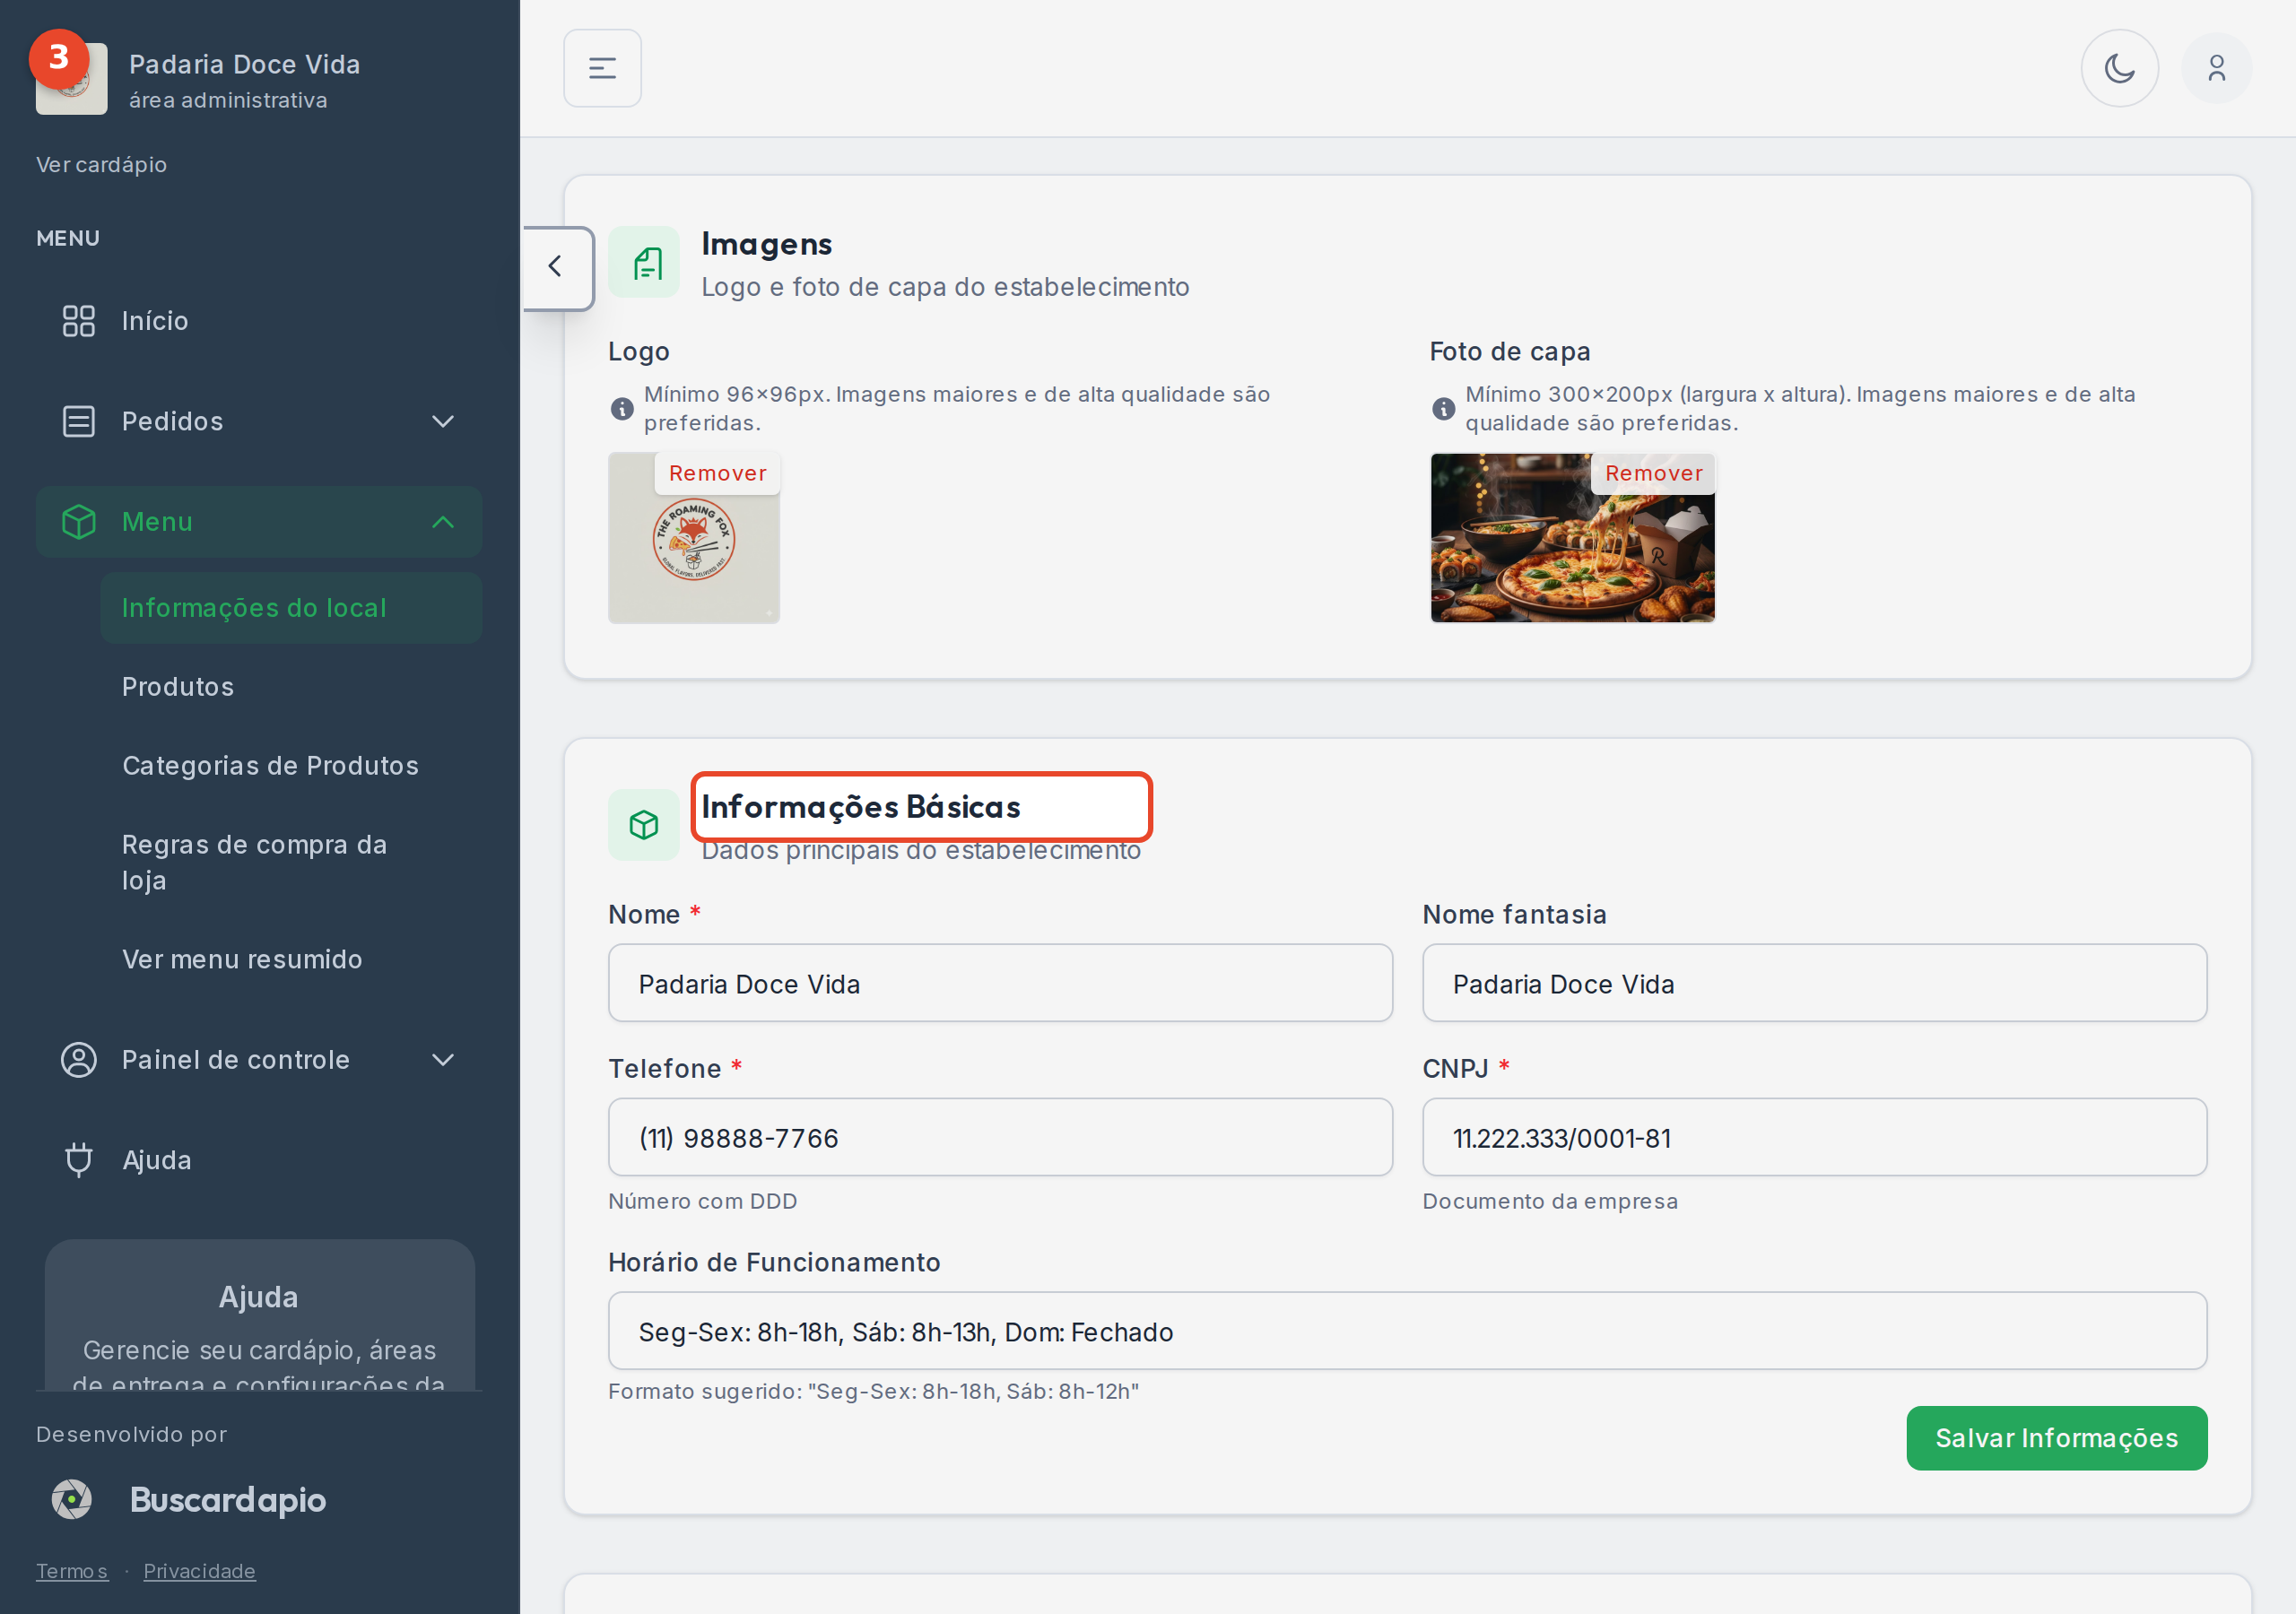Click the 'Foto de capa' label
The height and width of the screenshot is (1614, 2296).
click(1510, 352)
